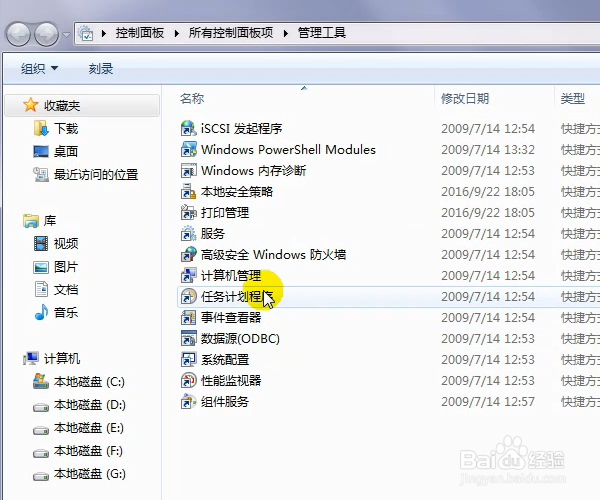Click the control panel icon in address bar
The width and height of the screenshot is (600, 500).
coord(86,33)
